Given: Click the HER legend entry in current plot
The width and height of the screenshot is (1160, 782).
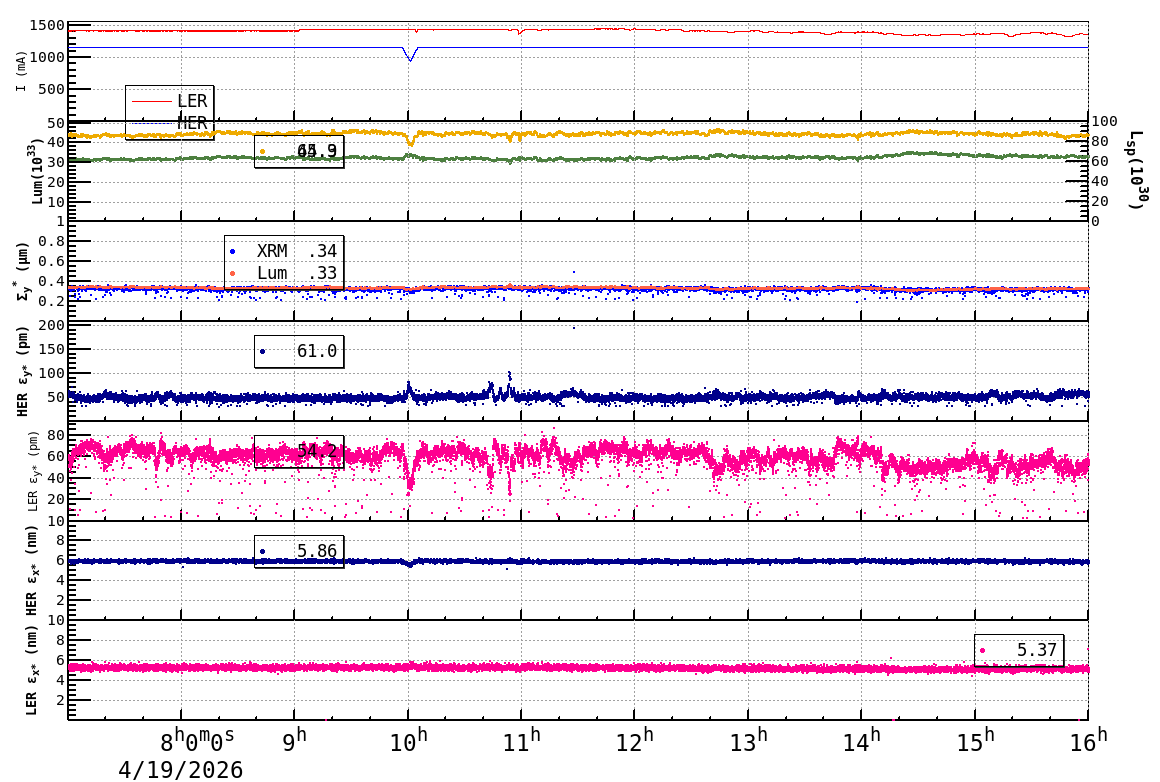Looking at the screenshot, I should tap(170, 123).
